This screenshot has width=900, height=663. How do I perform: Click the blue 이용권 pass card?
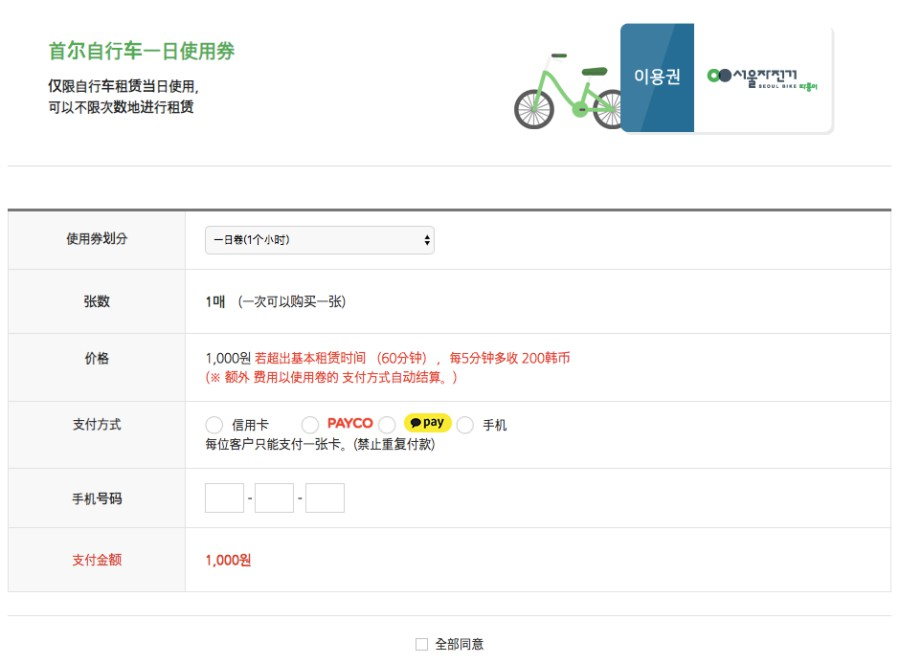[x=657, y=77]
